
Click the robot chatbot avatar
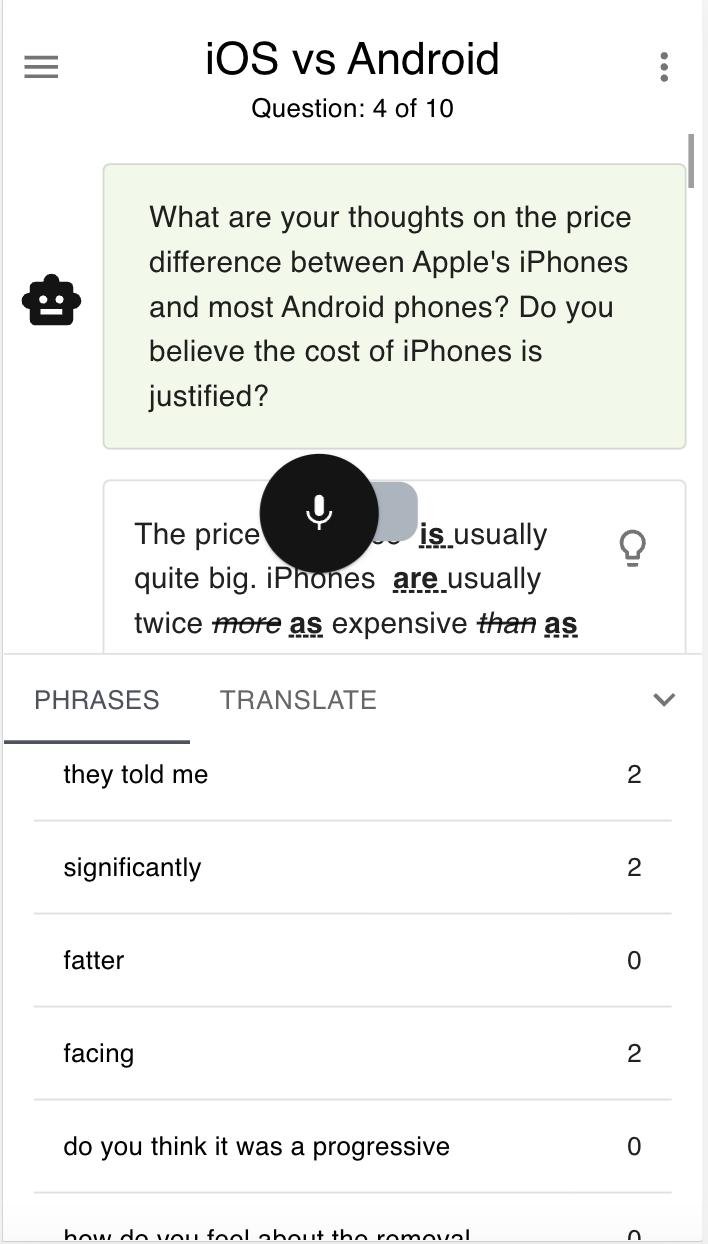point(51,301)
